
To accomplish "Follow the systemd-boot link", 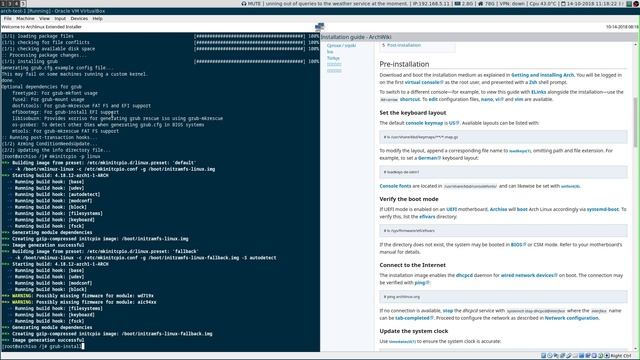I will pyautogui.click(x=603, y=209).
